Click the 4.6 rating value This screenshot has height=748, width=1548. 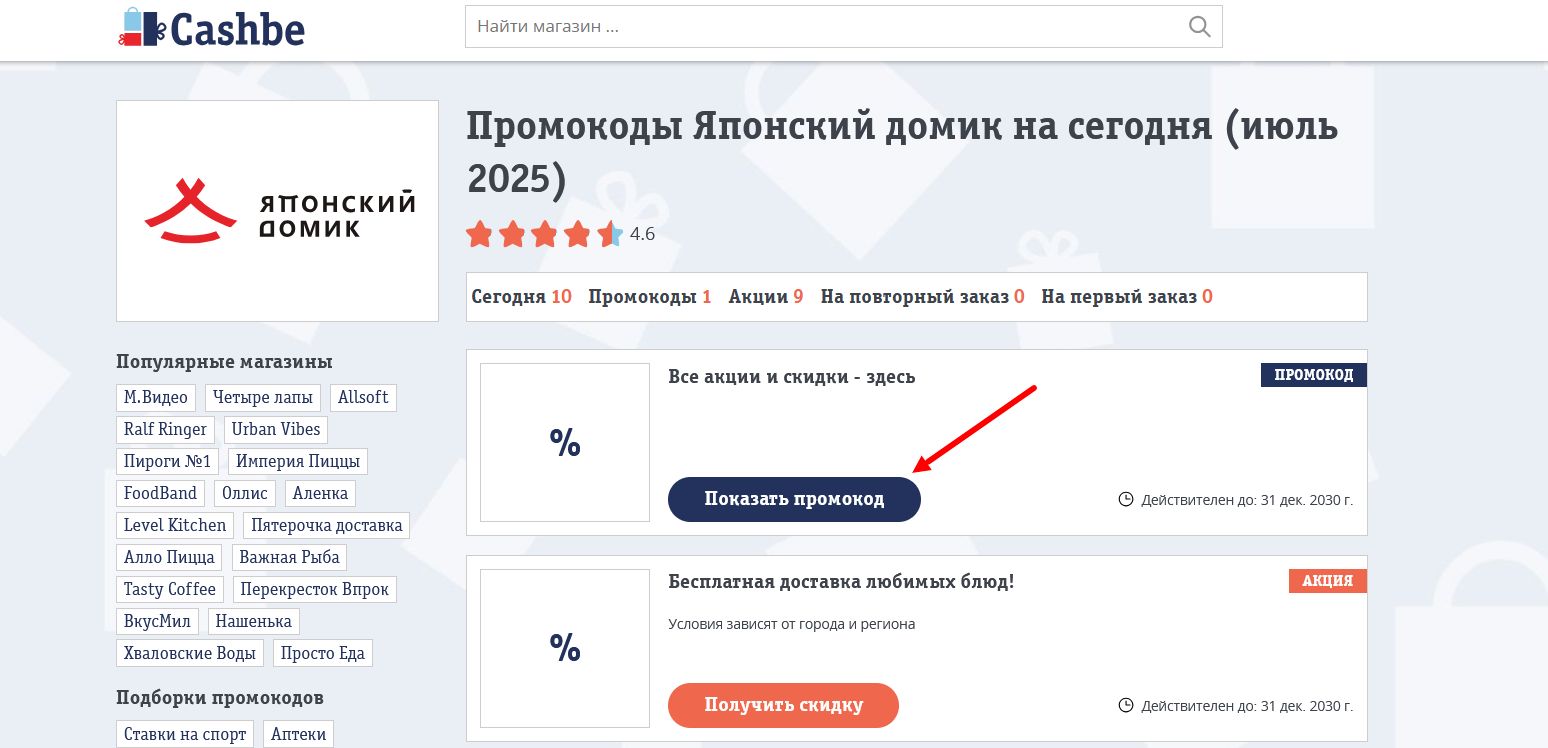click(x=643, y=235)
